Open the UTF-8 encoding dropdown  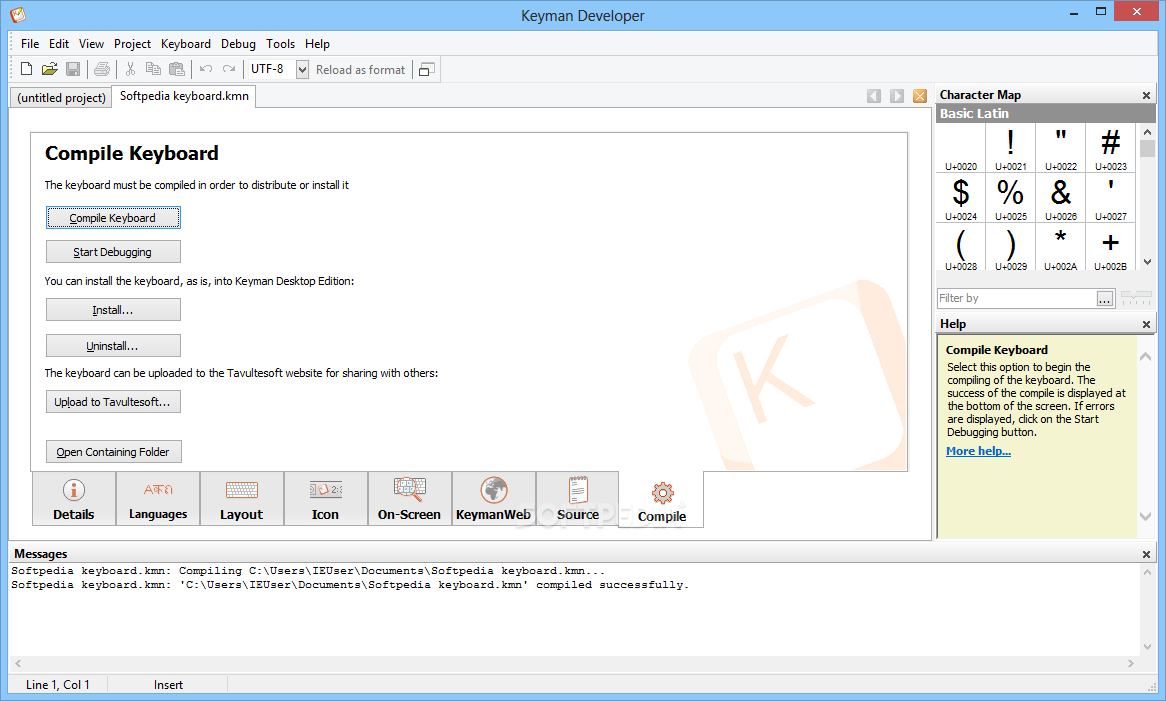click(x=302, y=69)
